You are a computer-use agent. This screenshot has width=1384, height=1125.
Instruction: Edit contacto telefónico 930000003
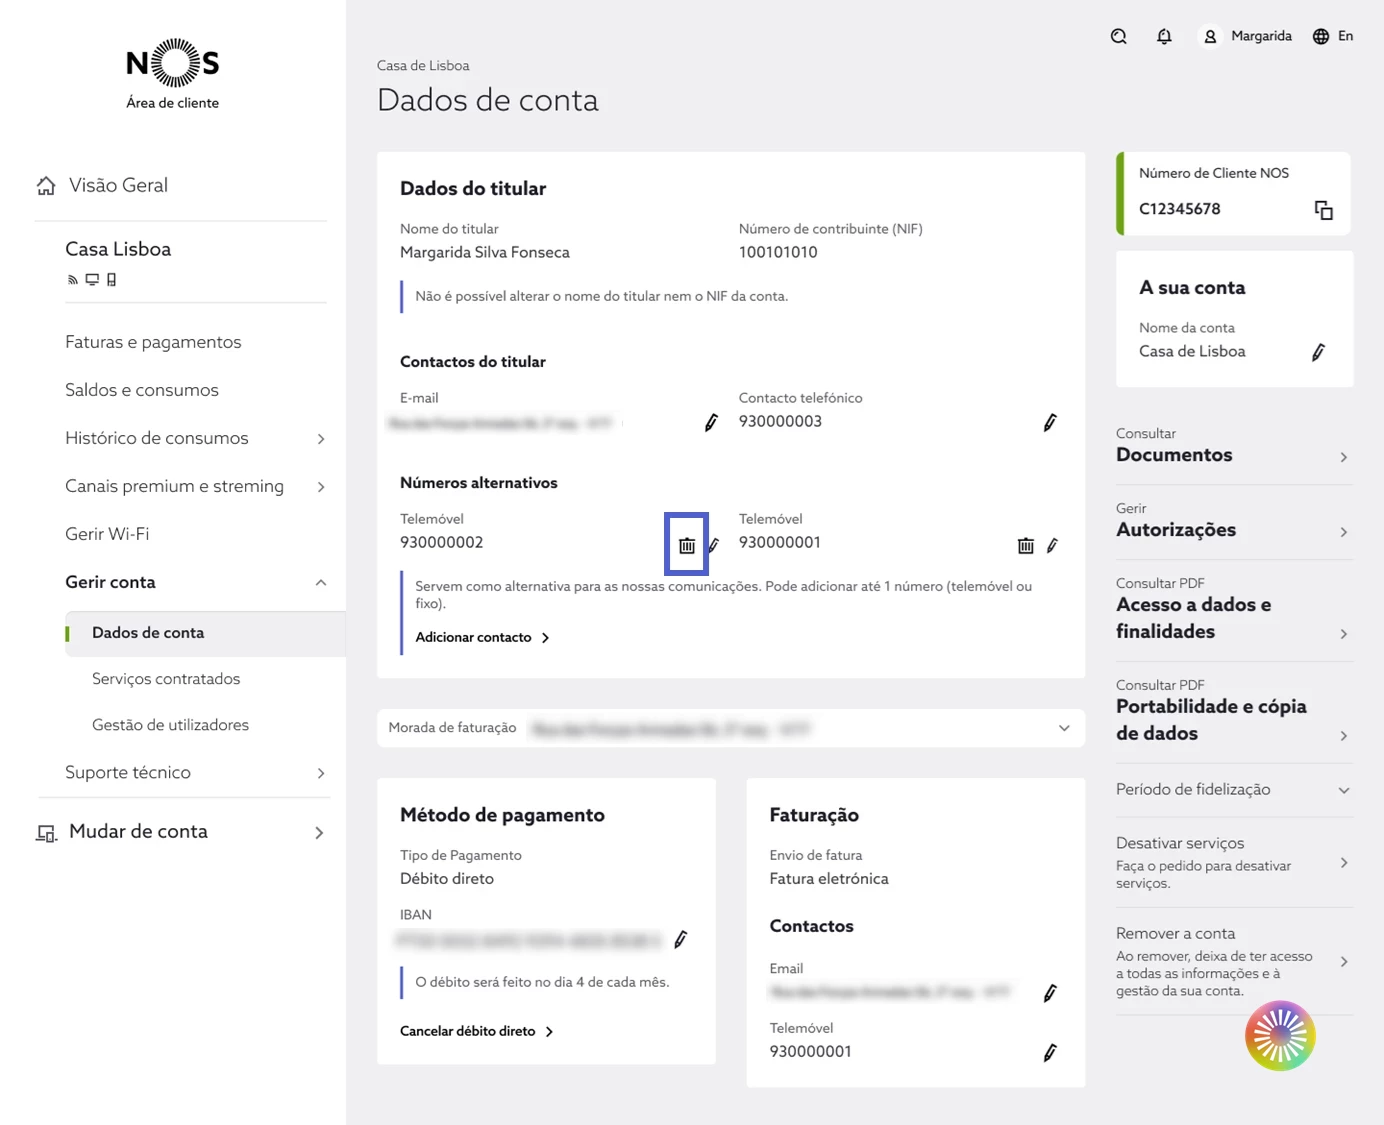[1050, 423]
